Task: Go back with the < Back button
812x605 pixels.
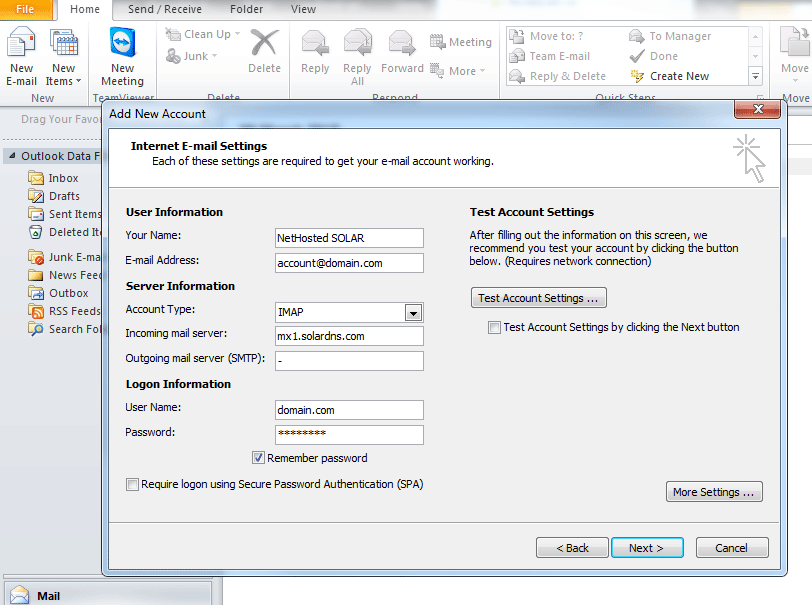Action: [572, 548]
